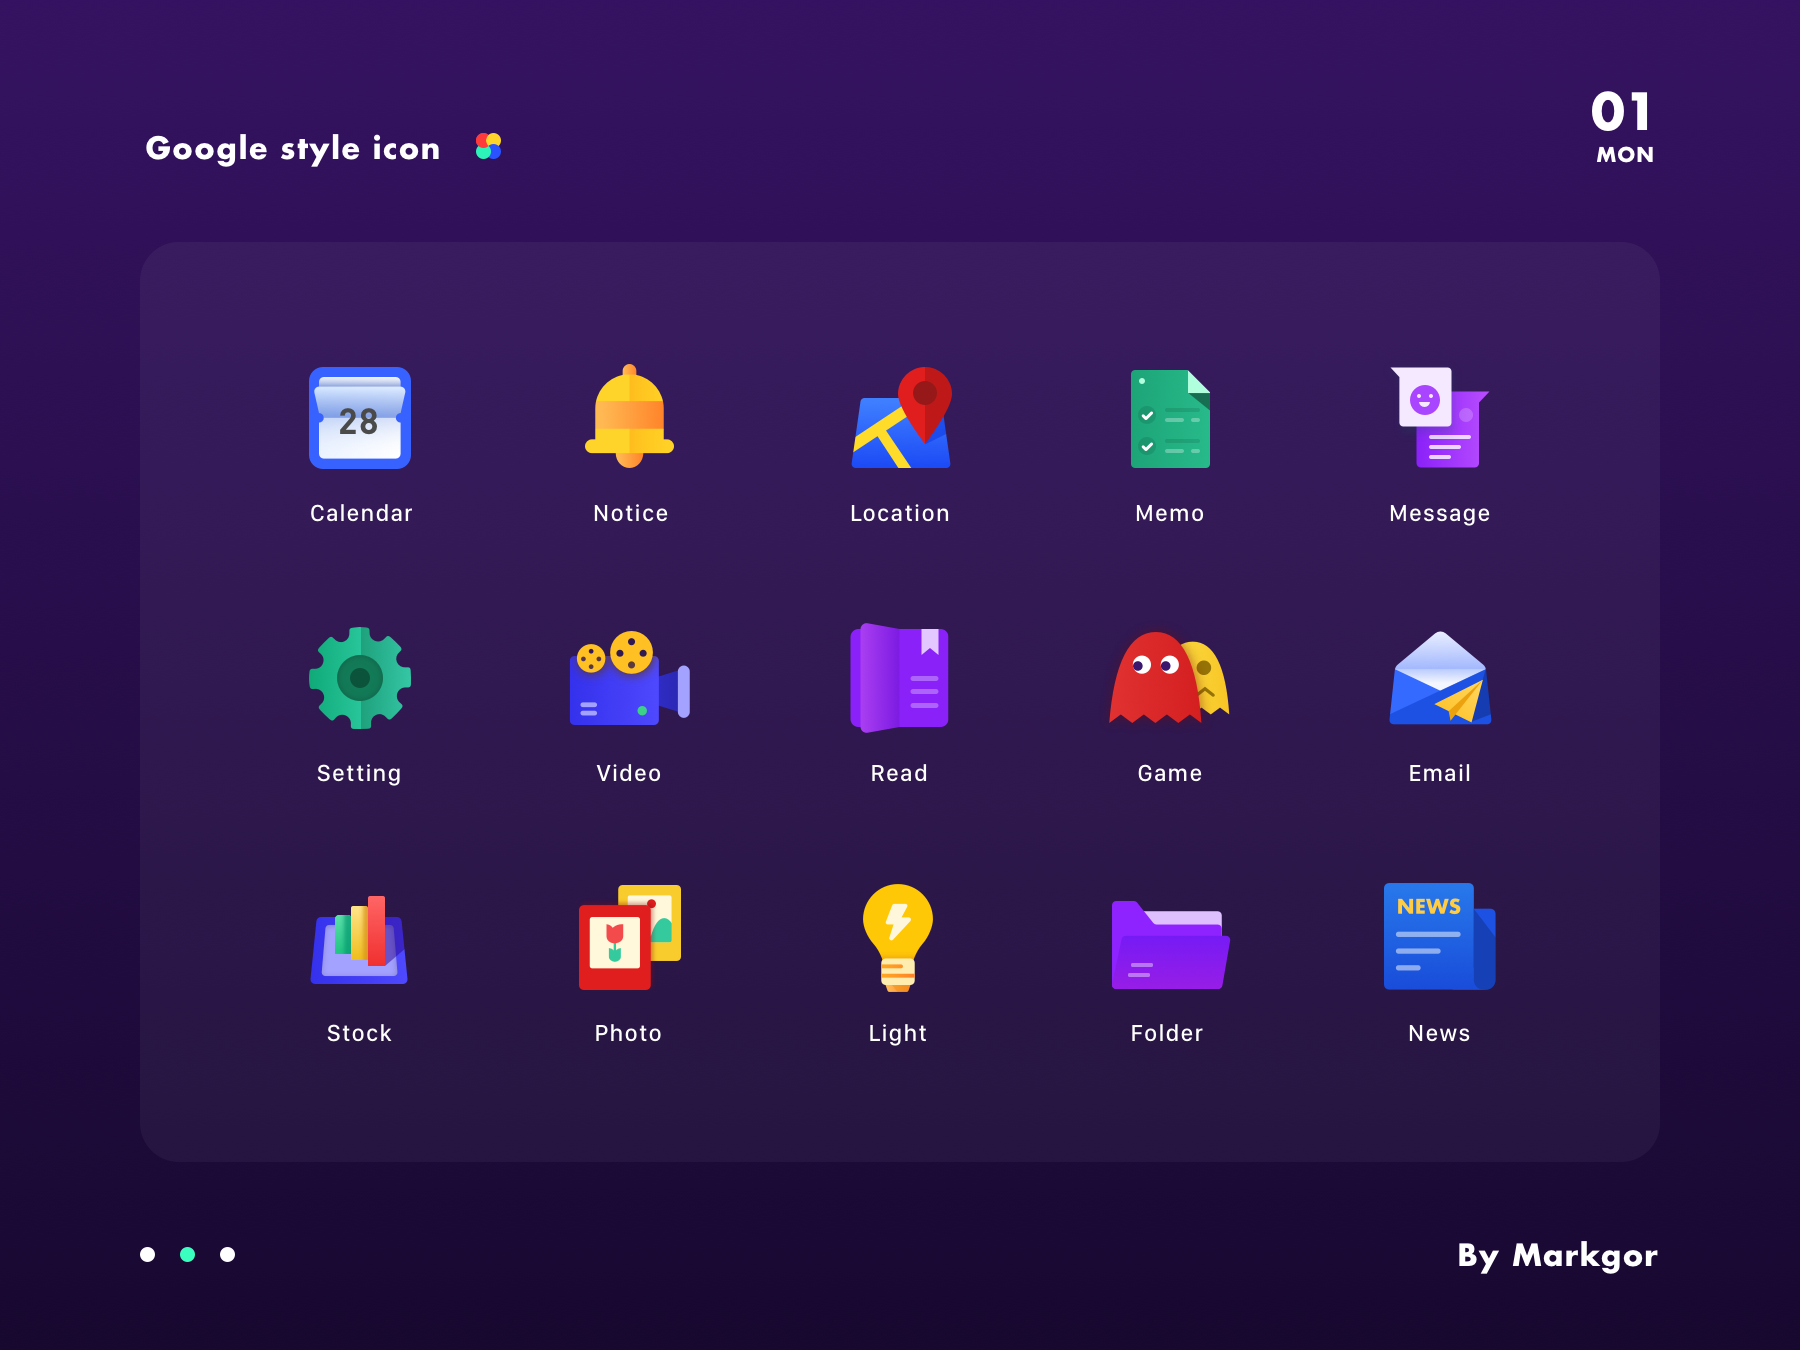Select the first white pagination dot

point(147,1254)
